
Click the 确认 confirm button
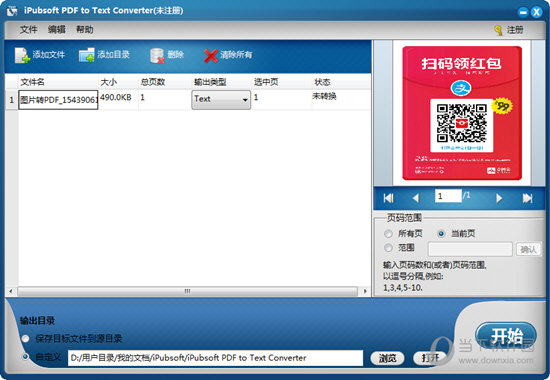528,249
